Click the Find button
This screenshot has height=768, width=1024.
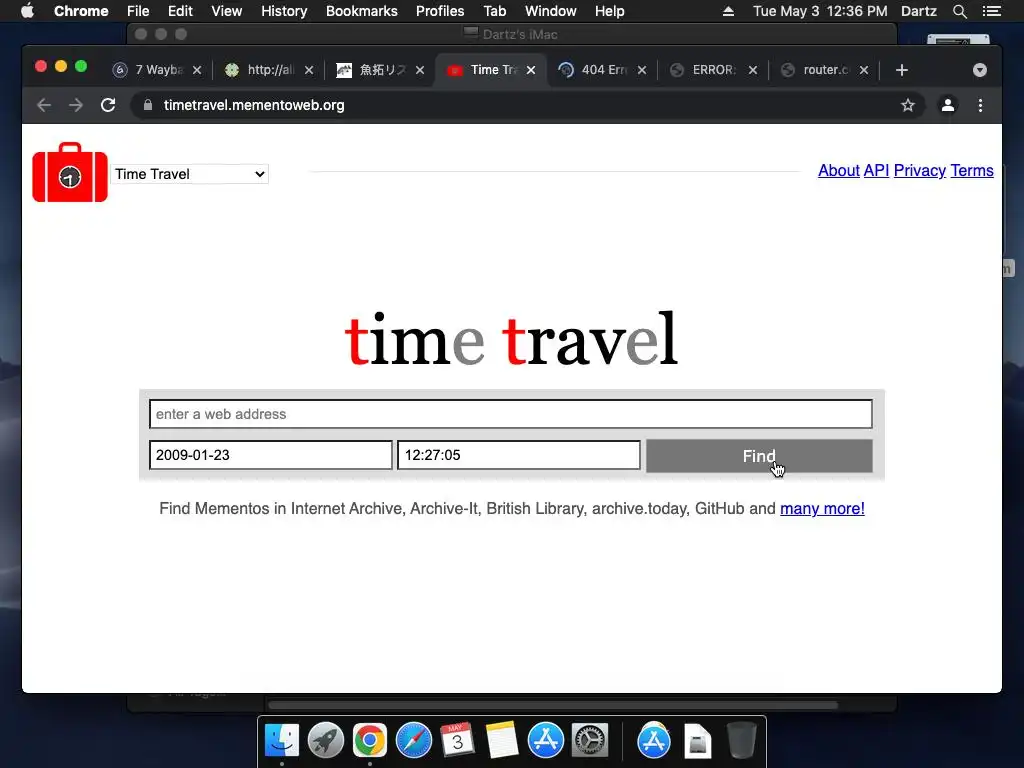tap(759, 456)
